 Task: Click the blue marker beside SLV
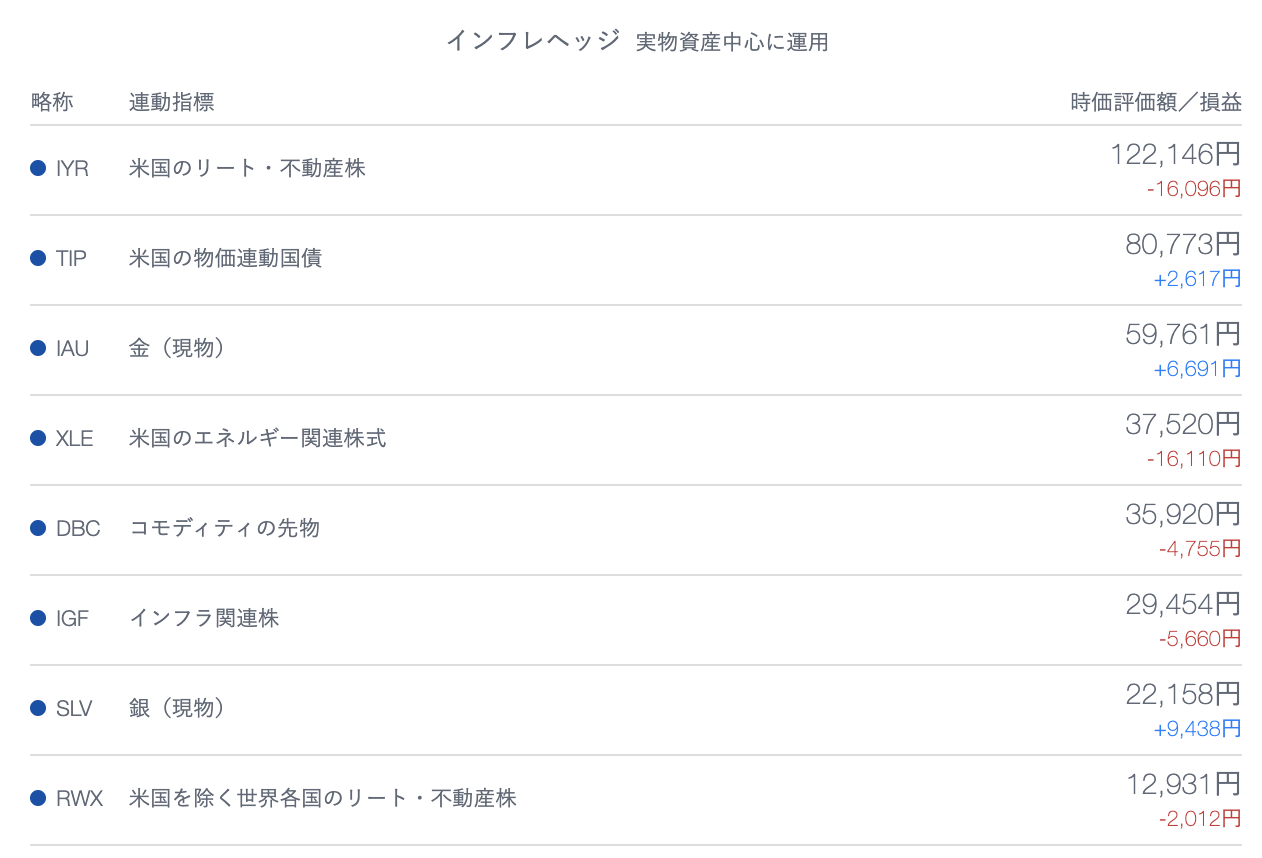coord(38,708)
